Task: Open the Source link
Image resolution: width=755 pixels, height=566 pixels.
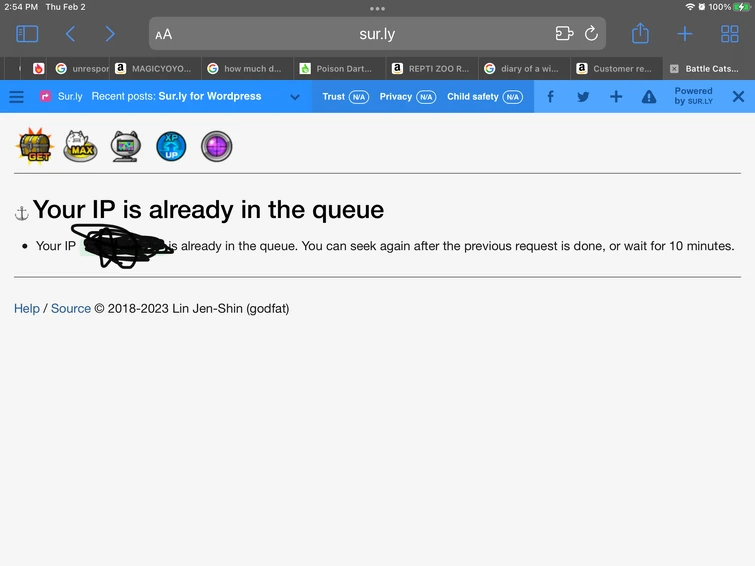Action: click(x=71, y=308)
